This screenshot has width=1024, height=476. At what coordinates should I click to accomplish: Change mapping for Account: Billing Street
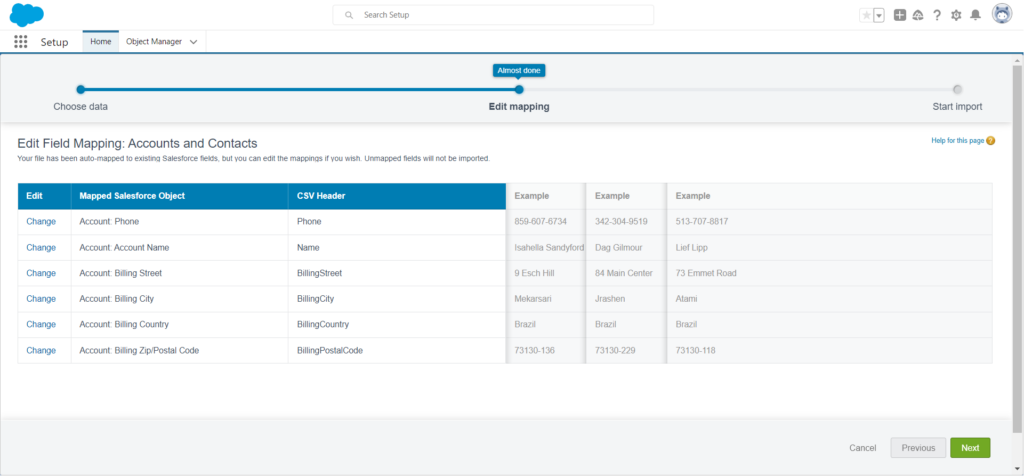(41, 273)
